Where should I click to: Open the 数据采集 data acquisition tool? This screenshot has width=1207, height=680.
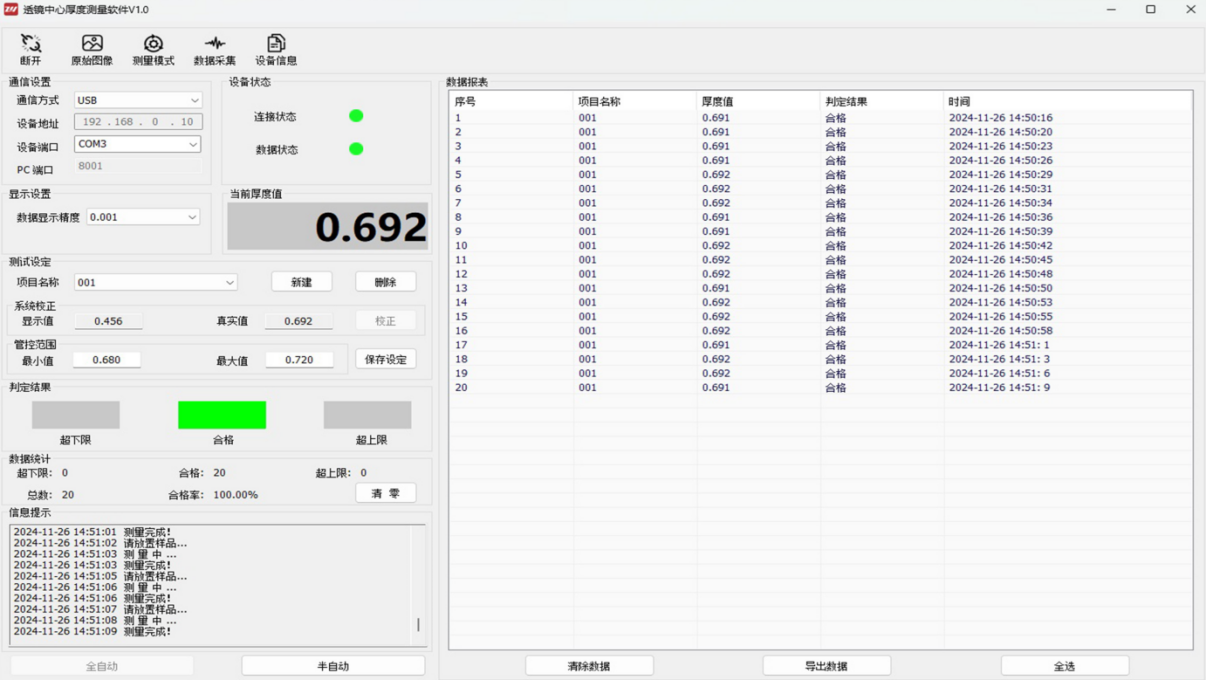pyautogui.click(x=214, y=49)
